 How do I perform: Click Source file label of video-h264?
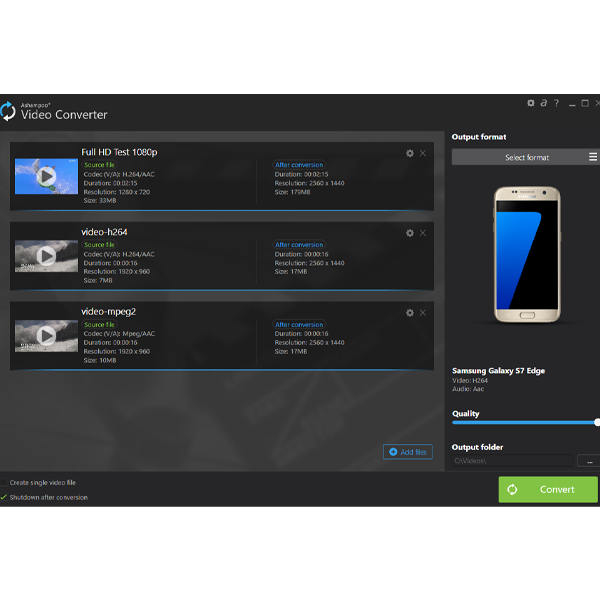pos(99,245)
